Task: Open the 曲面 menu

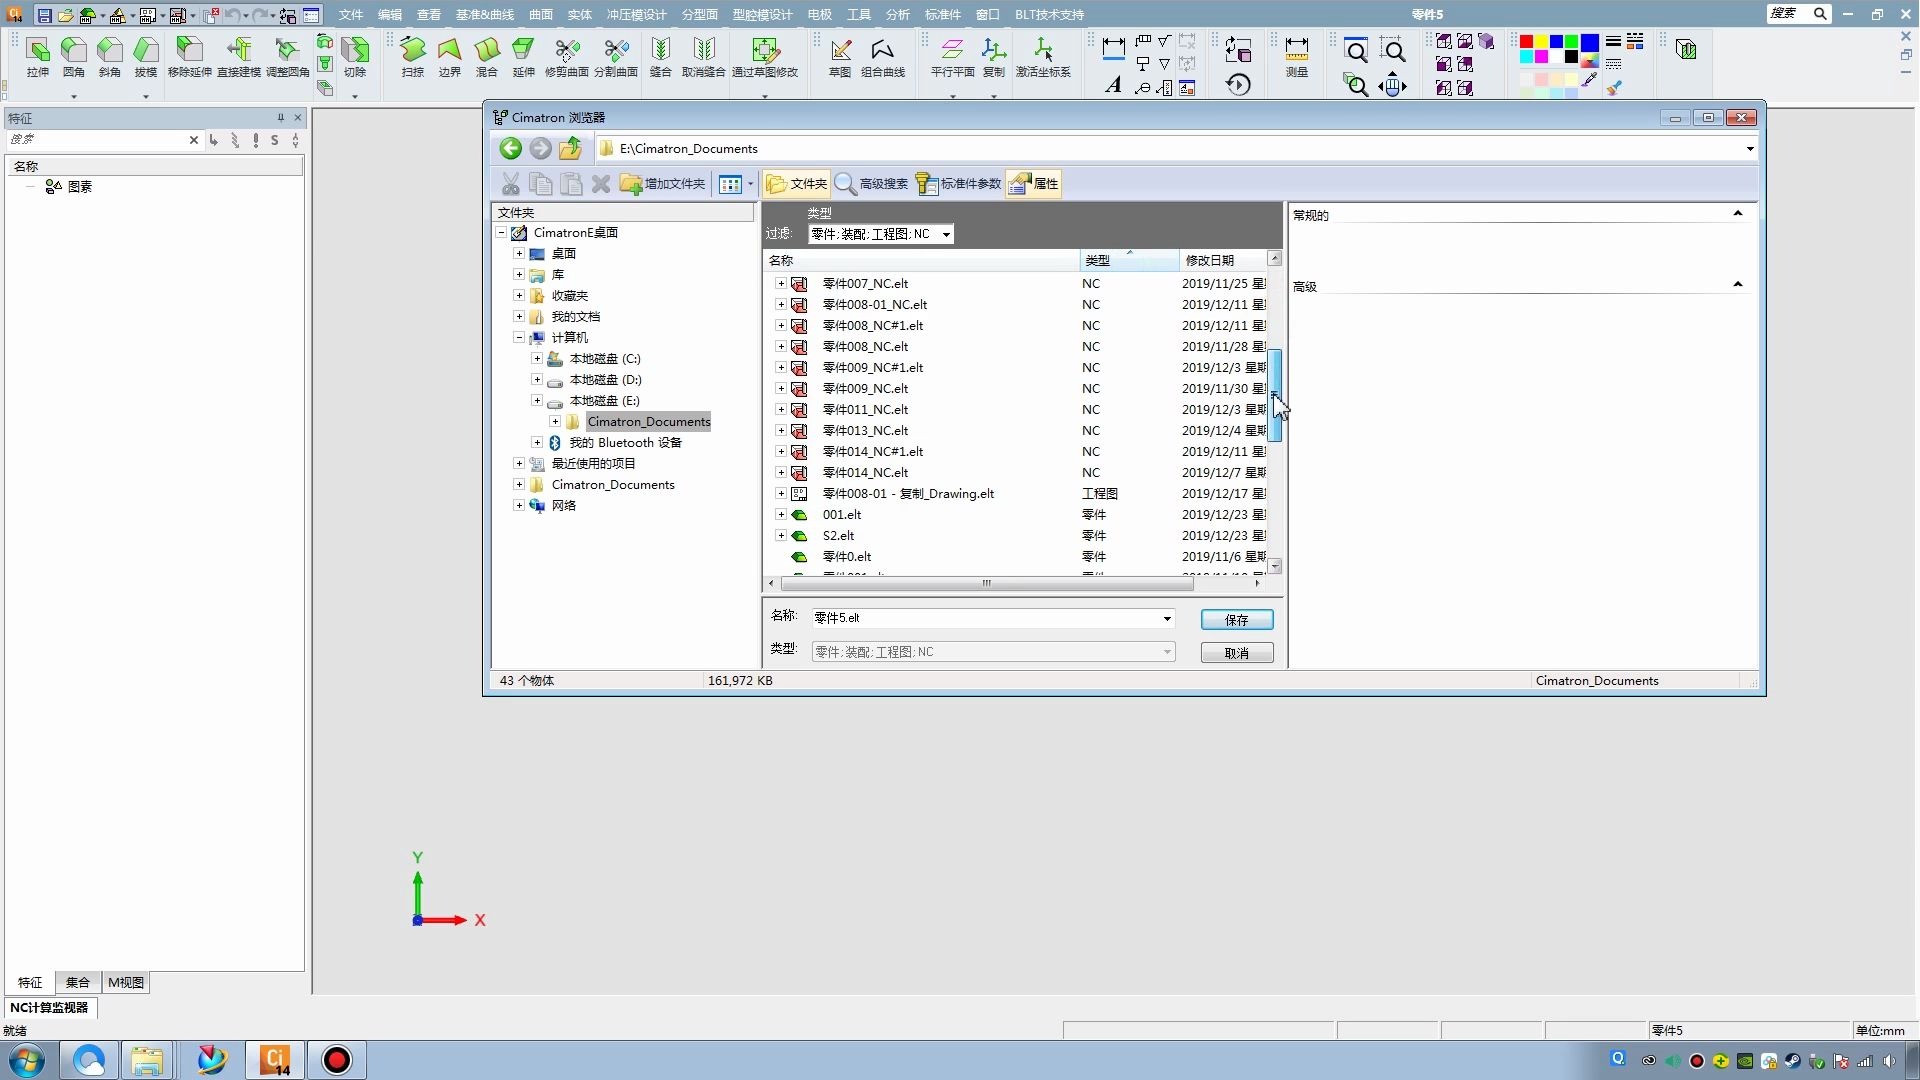Action: (540, 15)
